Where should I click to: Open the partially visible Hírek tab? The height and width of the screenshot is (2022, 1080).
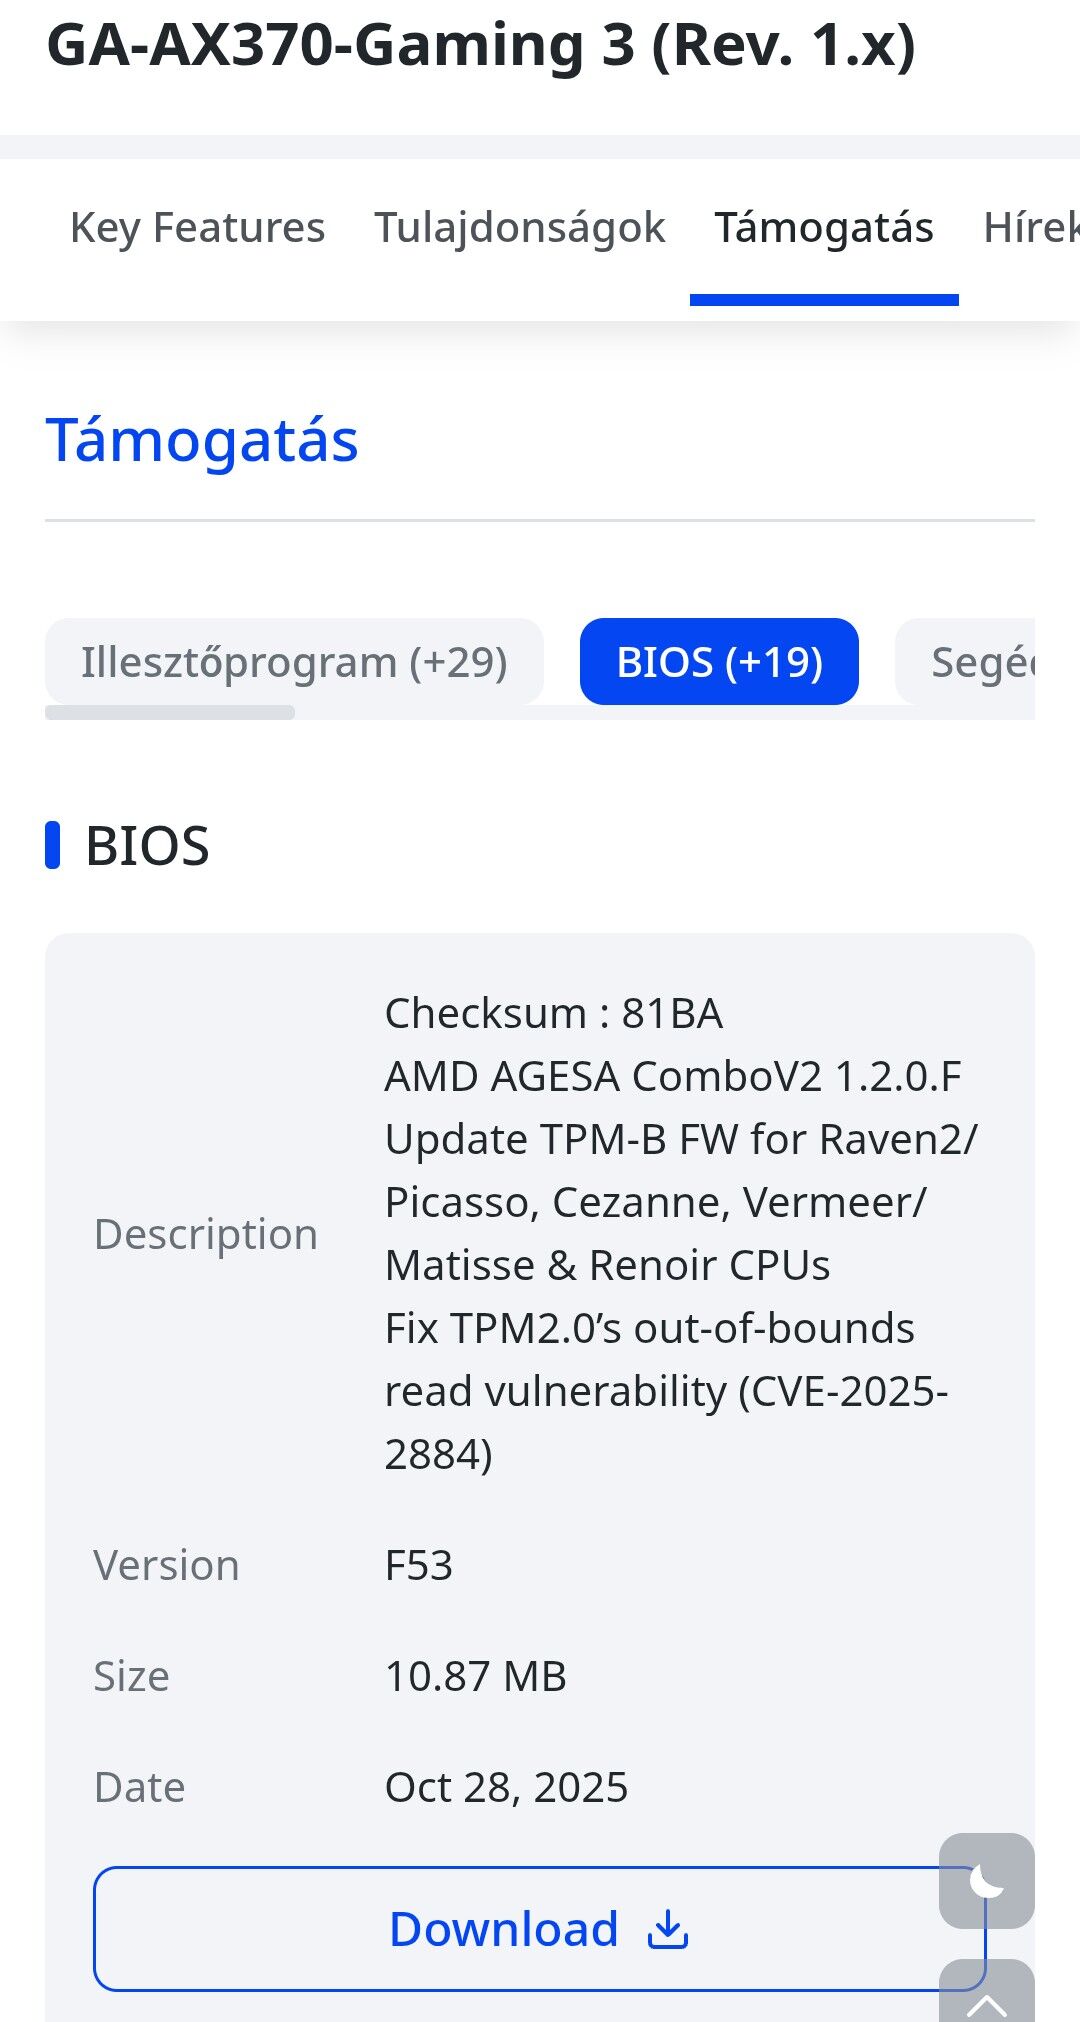1030,228
